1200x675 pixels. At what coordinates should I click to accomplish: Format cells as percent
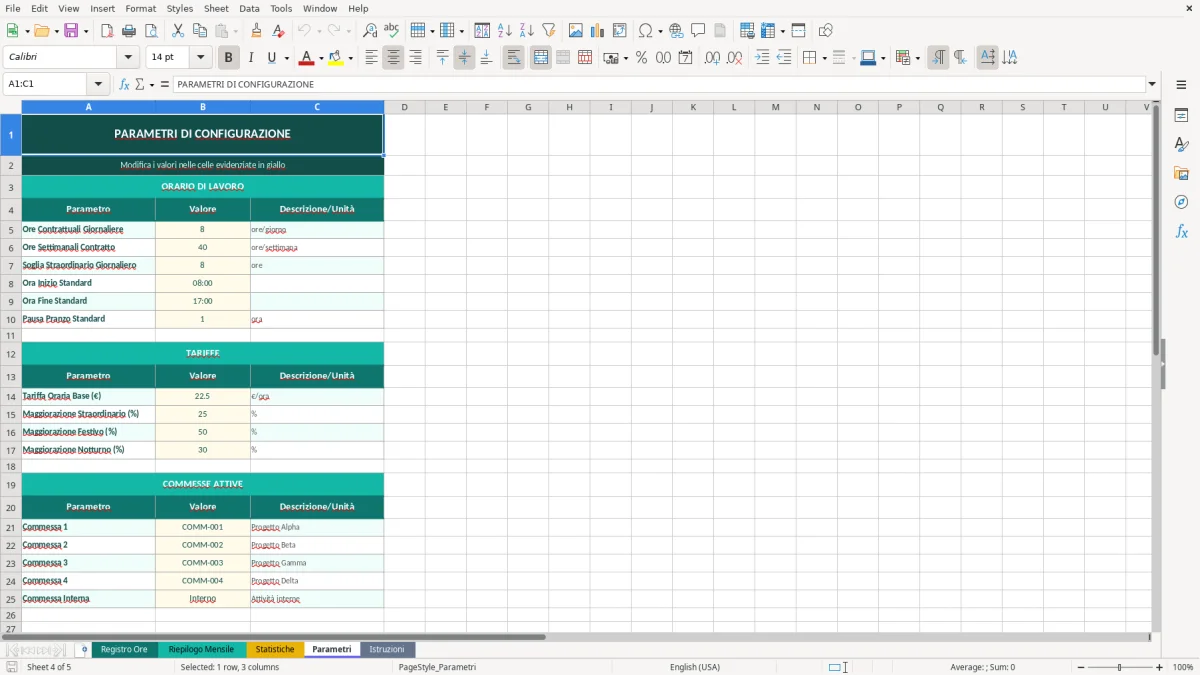641,58
